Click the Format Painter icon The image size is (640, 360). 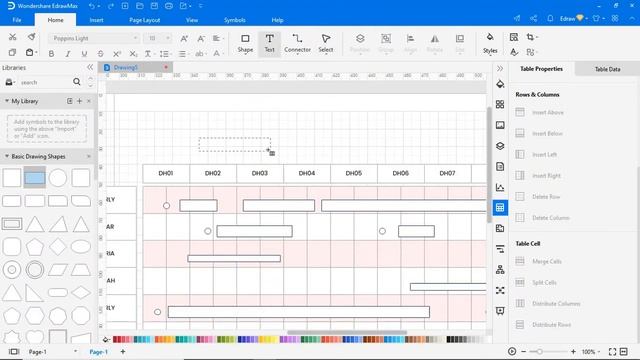(31, 37)
